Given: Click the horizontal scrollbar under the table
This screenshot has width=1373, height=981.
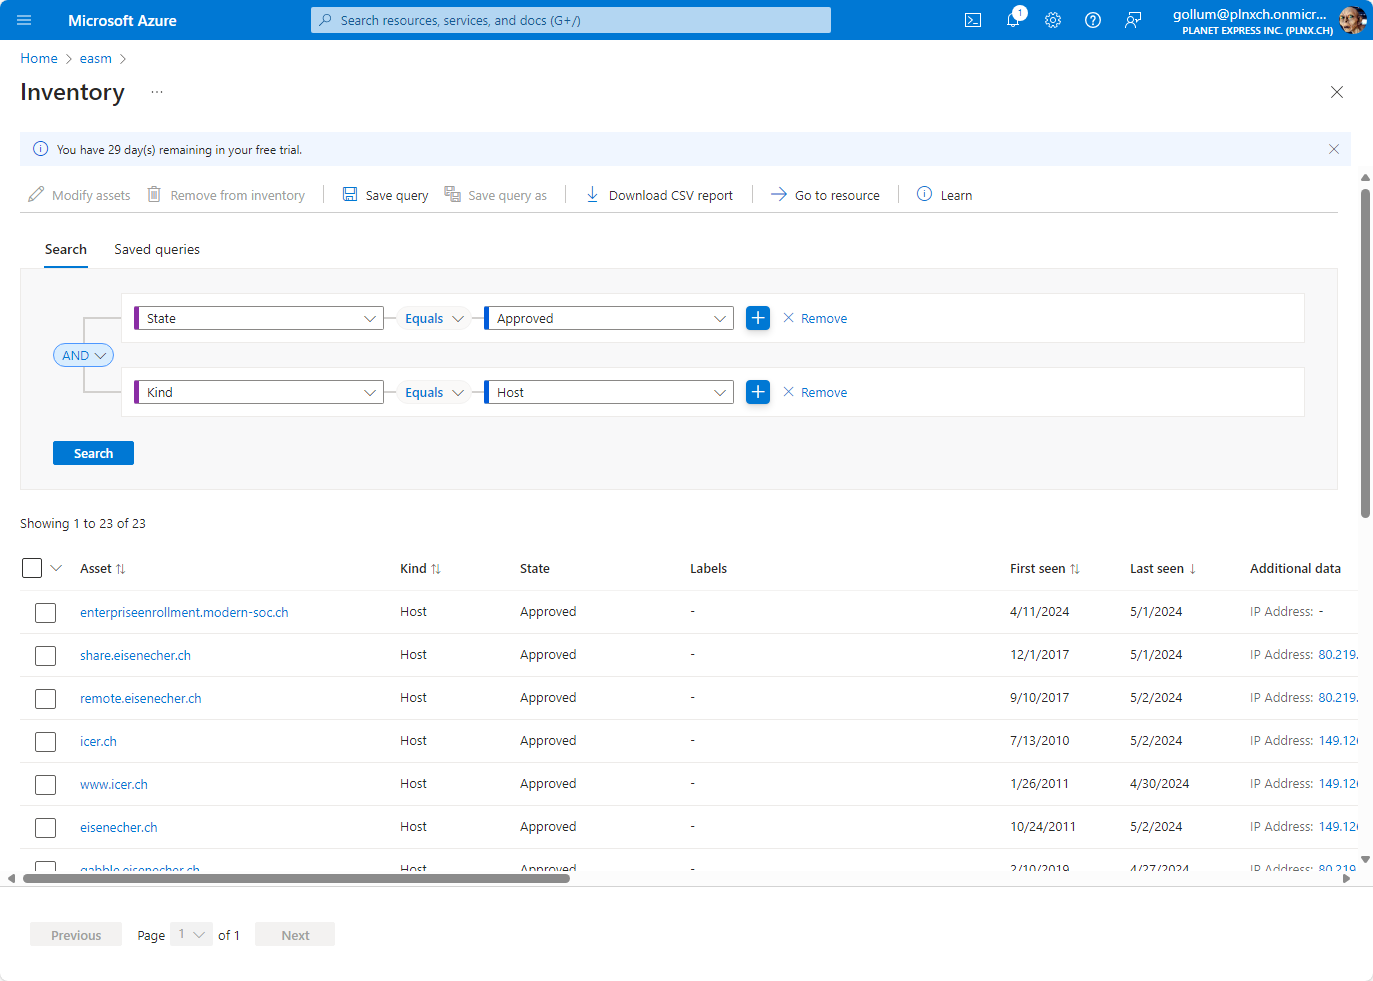Looking at the screenshot, I should point(296,878).
